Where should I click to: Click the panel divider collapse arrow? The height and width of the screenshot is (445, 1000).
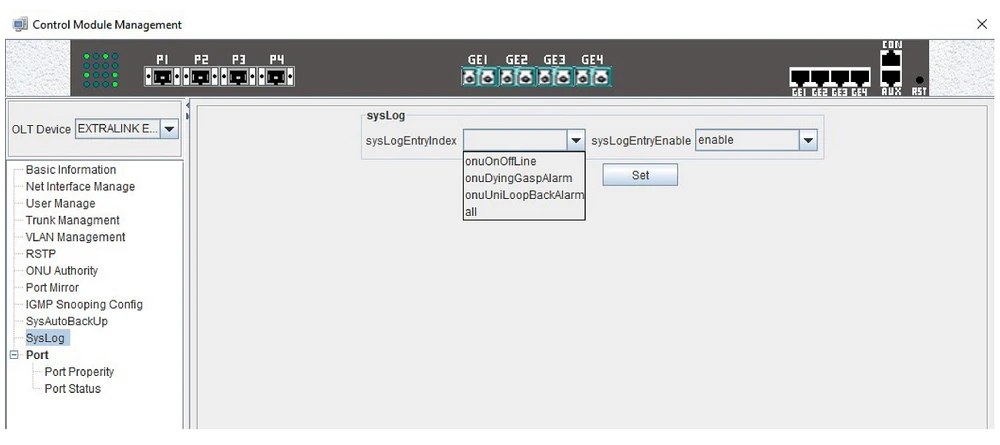[x=189, y=105]
